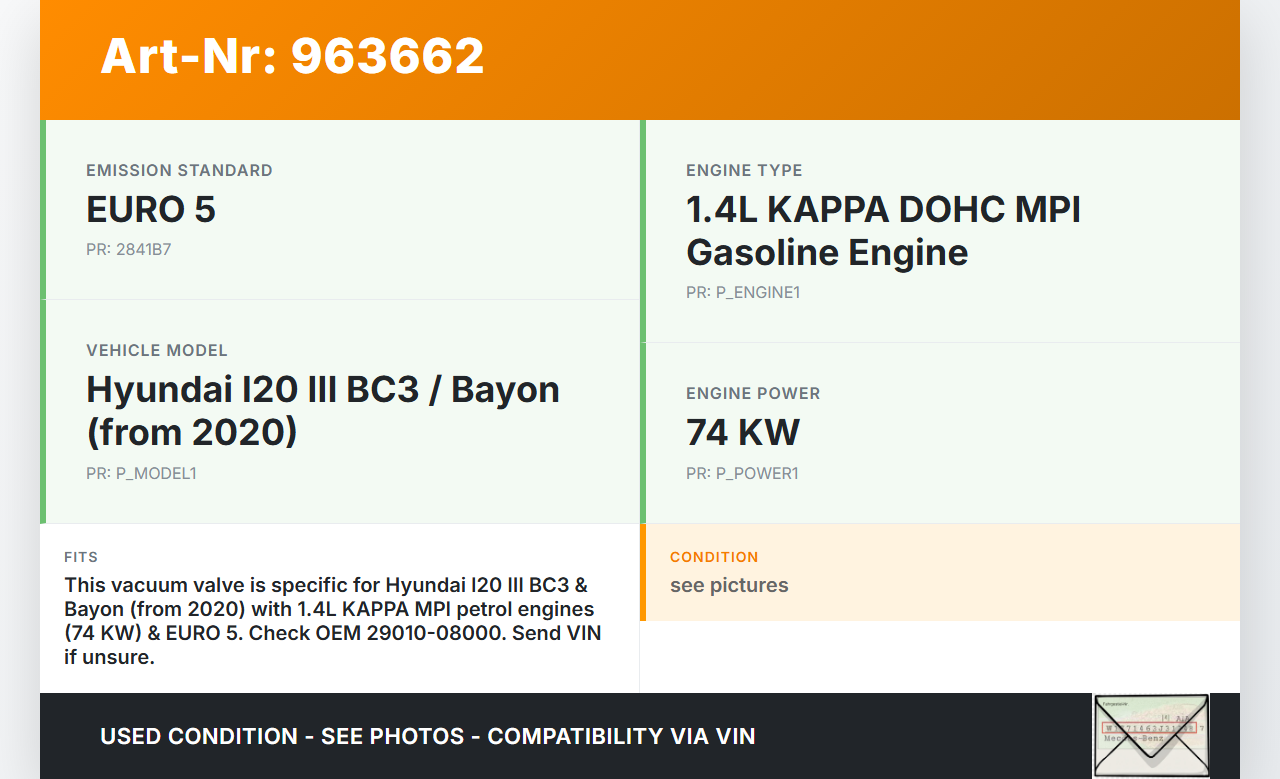Click the PR: P_POWER1 code

coord(741,473)
